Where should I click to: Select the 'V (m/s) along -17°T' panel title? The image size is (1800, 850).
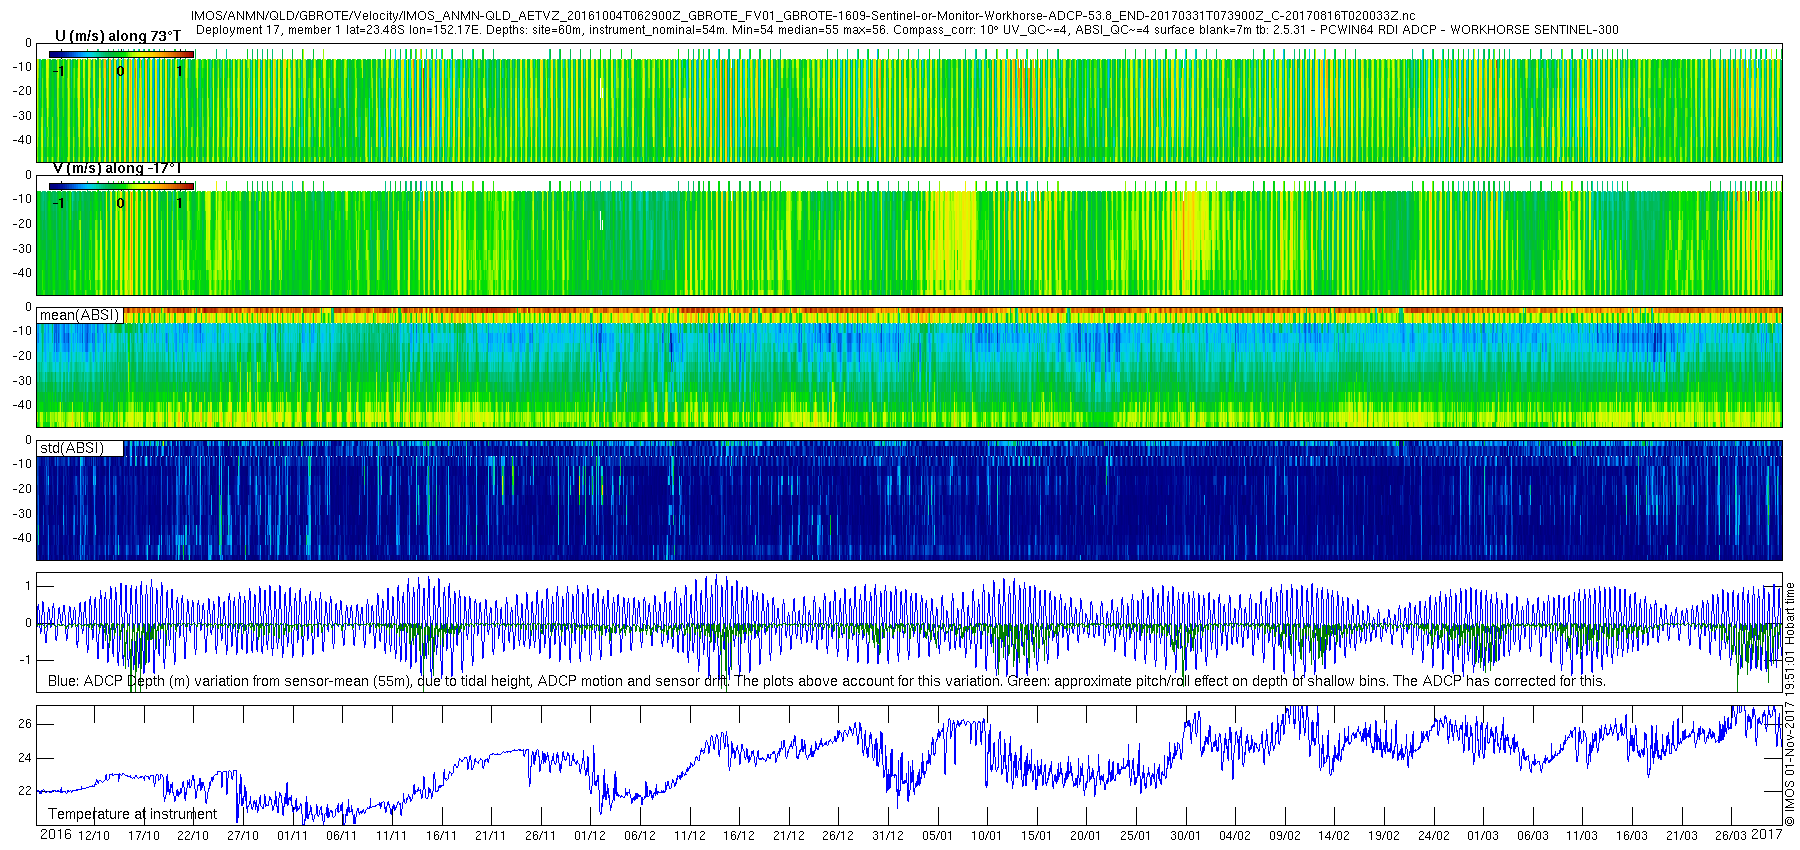coord(117,168)
